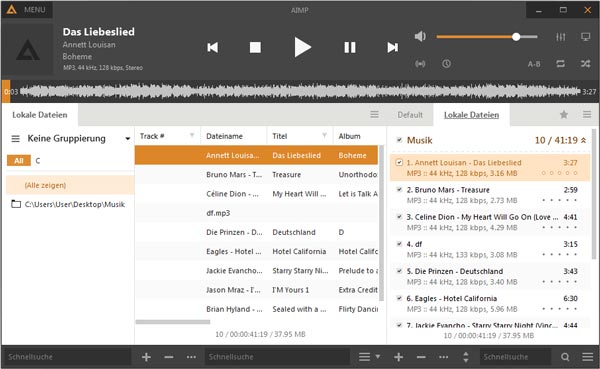Screen dimensions: 600x369
Task: Click the favorites star icon
Action: (564, 114)
